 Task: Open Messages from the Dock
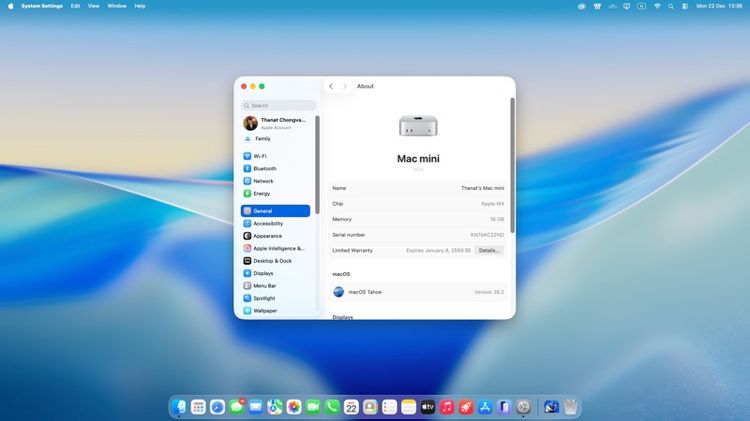(236, 407)
